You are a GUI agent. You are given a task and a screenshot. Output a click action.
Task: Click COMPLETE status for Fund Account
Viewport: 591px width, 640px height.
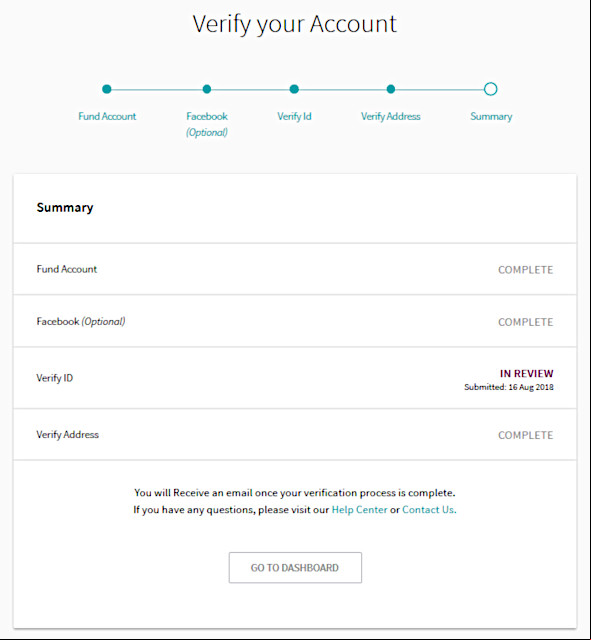click(526, 270)
